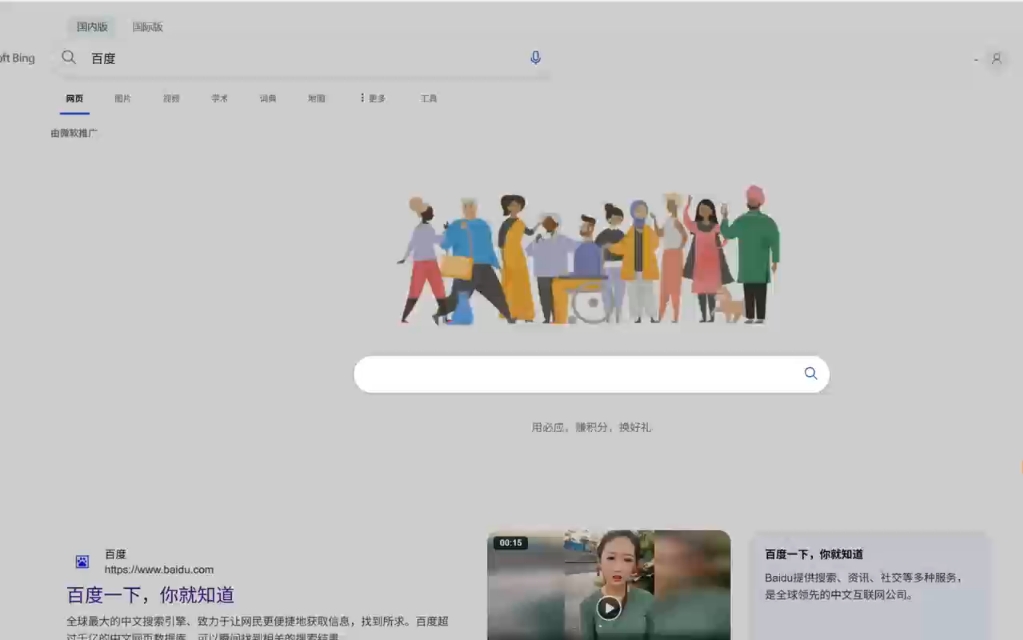The image size is (1023, 640).
Task: Click the 用必应，赚积分，换好礼 text
Action: coord(591,427)
